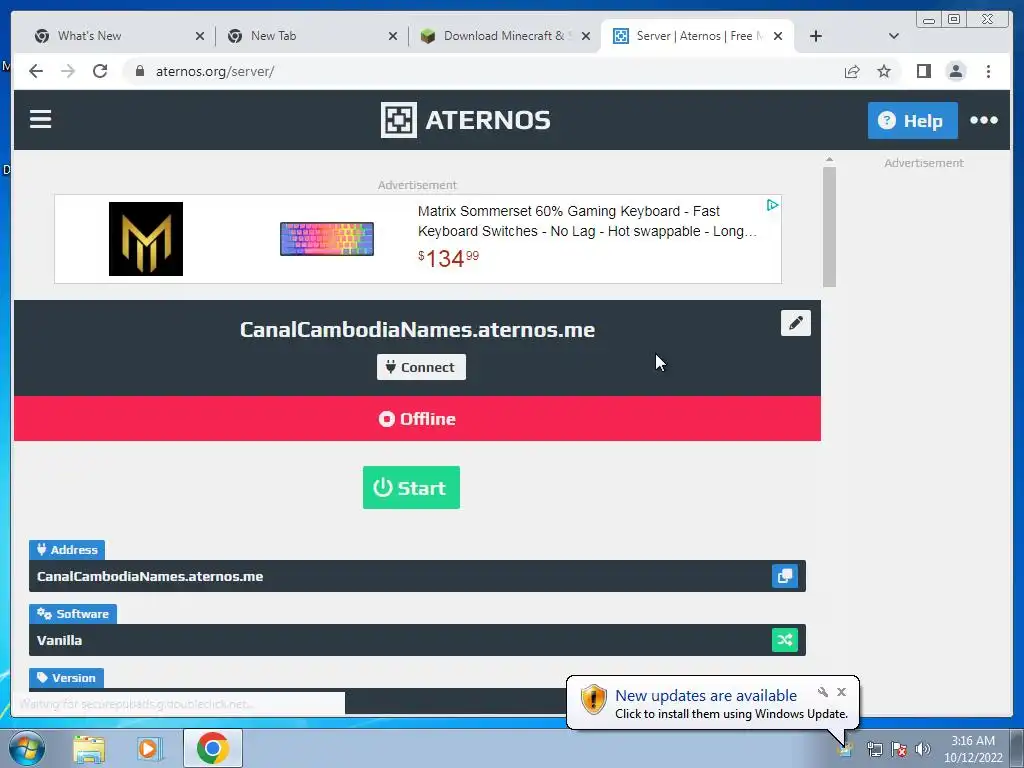Bookmark this page with star
This screenshot has width=1024, height=768.
[884, 71]
